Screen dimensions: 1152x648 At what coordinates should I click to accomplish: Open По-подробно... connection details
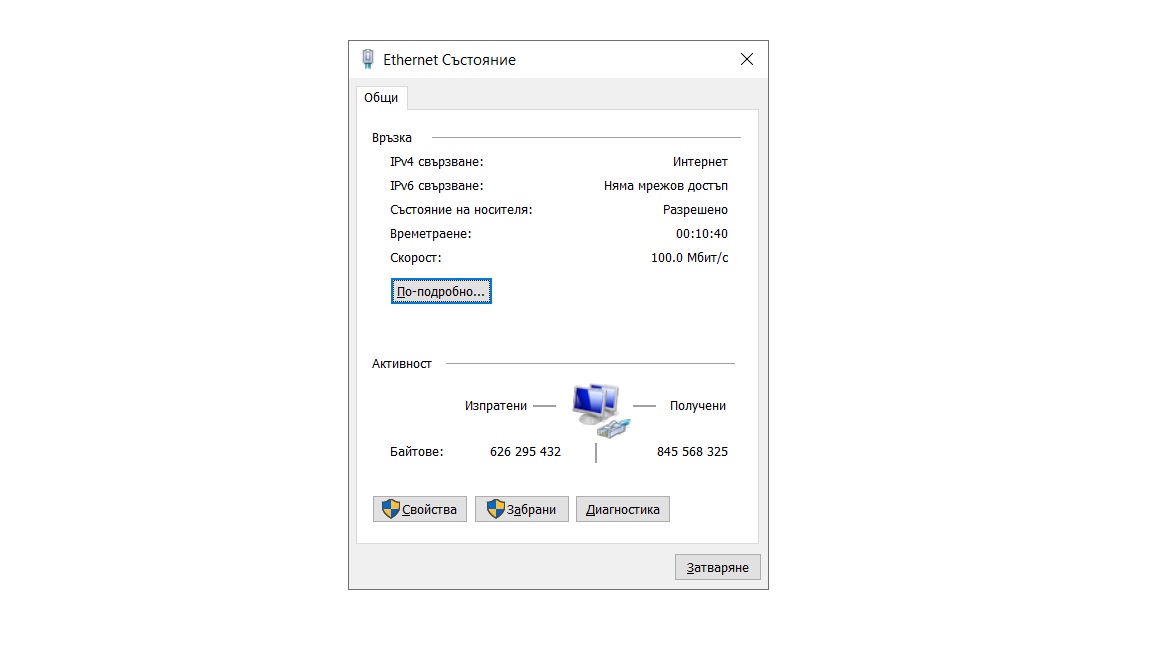click(441, 292)
